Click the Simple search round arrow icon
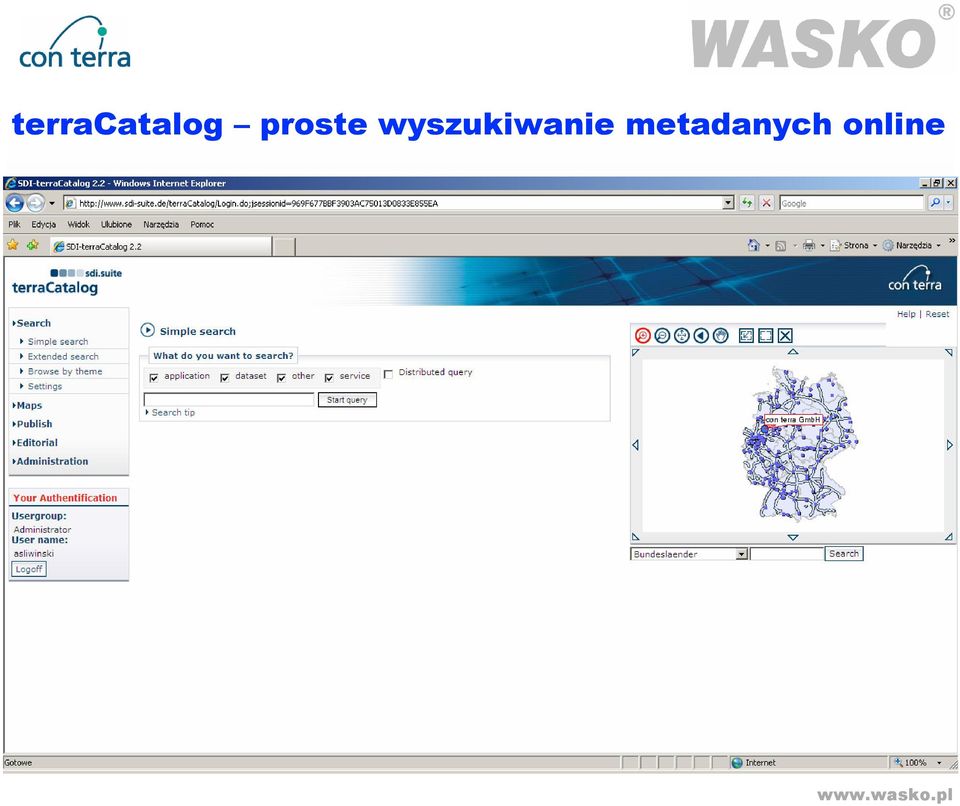The width and height of the screenshot is (960, 806). click(148, 330)
